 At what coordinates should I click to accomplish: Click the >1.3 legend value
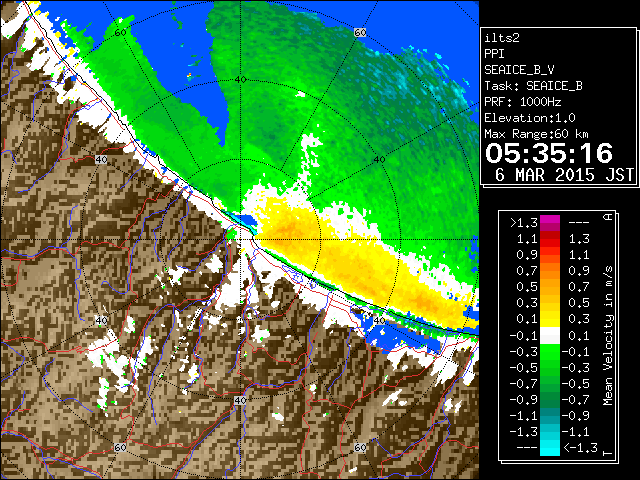click(x=524, y=223)
